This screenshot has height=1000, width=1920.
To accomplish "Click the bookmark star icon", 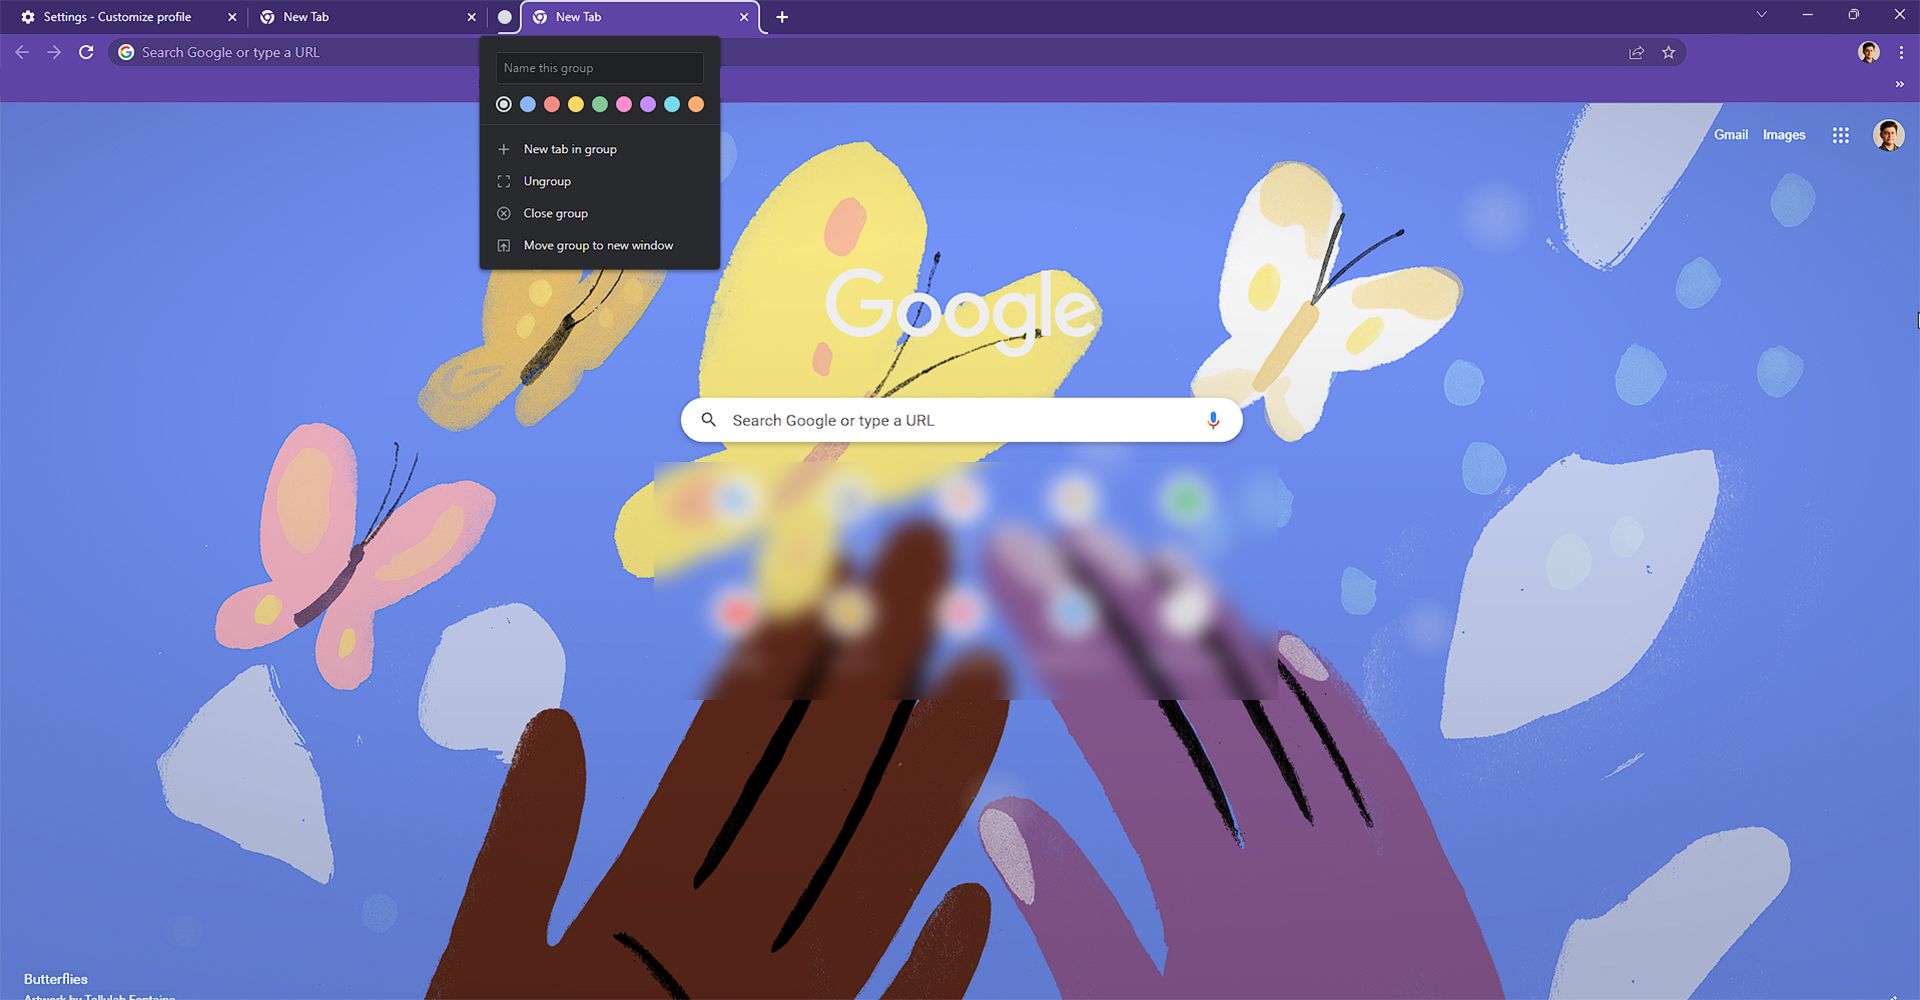I will (1668, 52).
